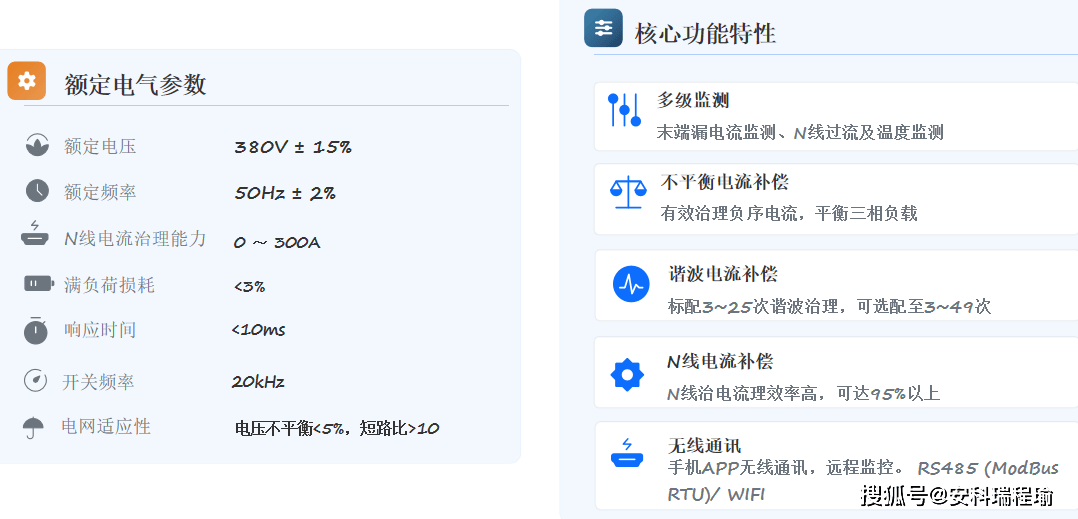
Task: Click the 额定电气参数 section heading
Action: (135, 84)
